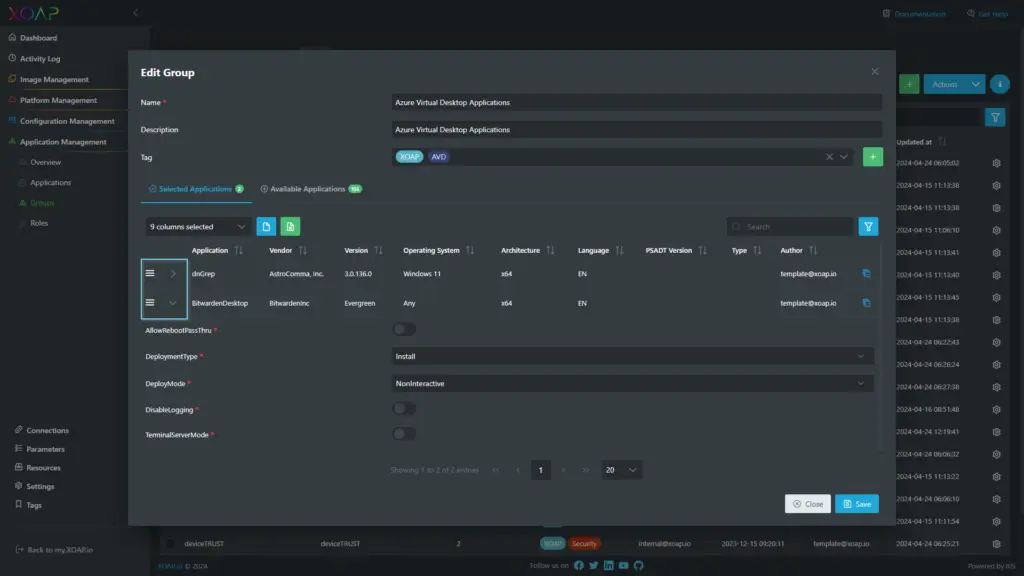Toggle TerminalServerMode switch
This screenshot has height=576, width=1024.
click(404, 434)
